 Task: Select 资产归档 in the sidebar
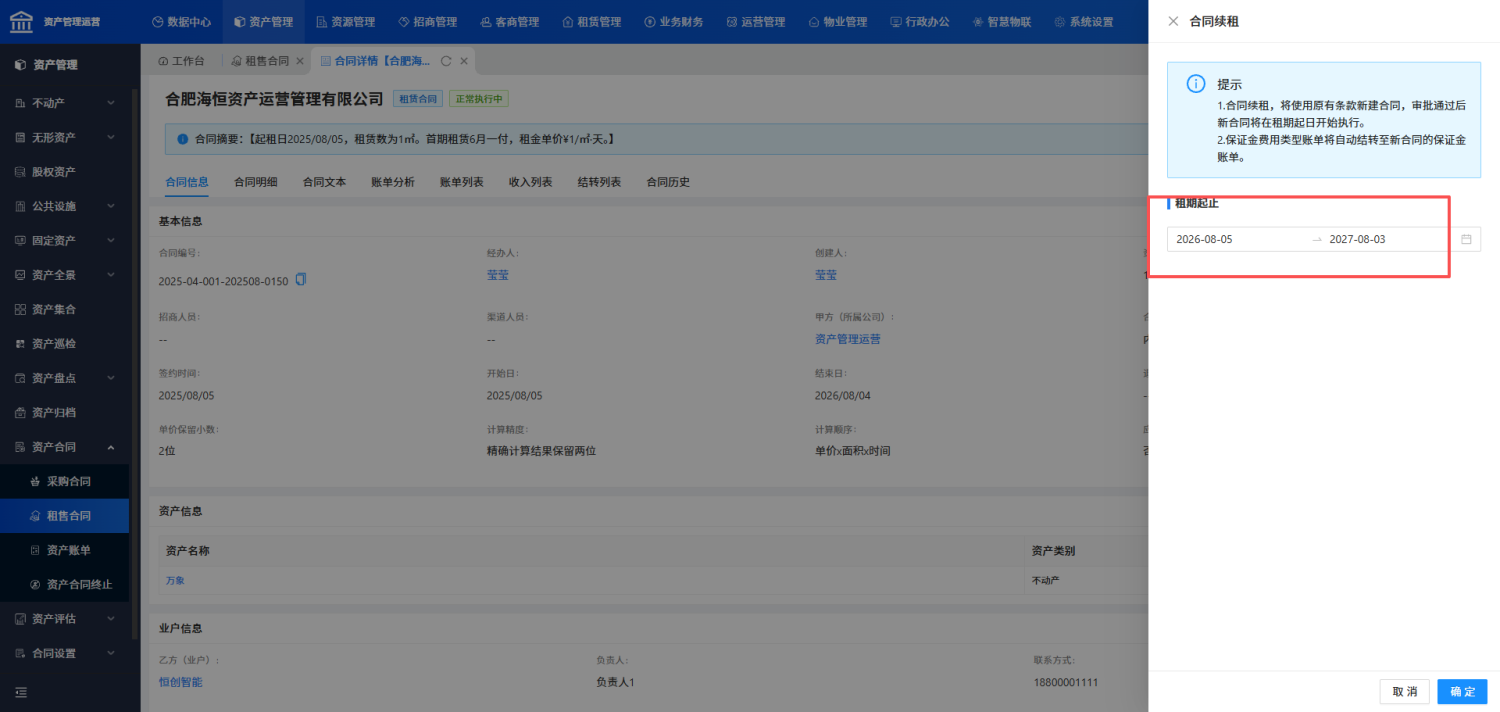click(65, 413)
